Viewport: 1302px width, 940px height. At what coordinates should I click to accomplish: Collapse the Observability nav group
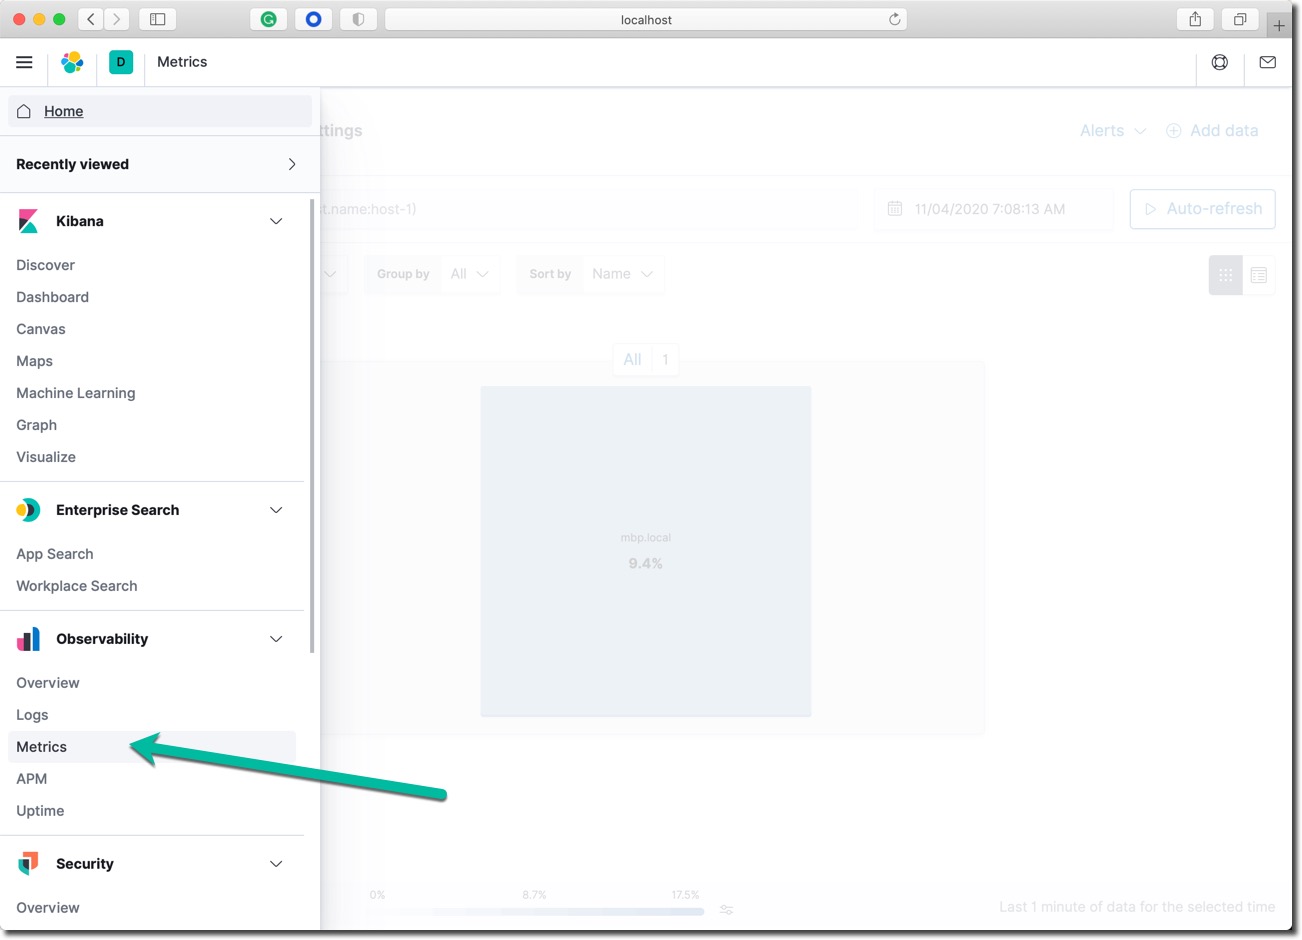pyautogui.click(x=276, y=639)
